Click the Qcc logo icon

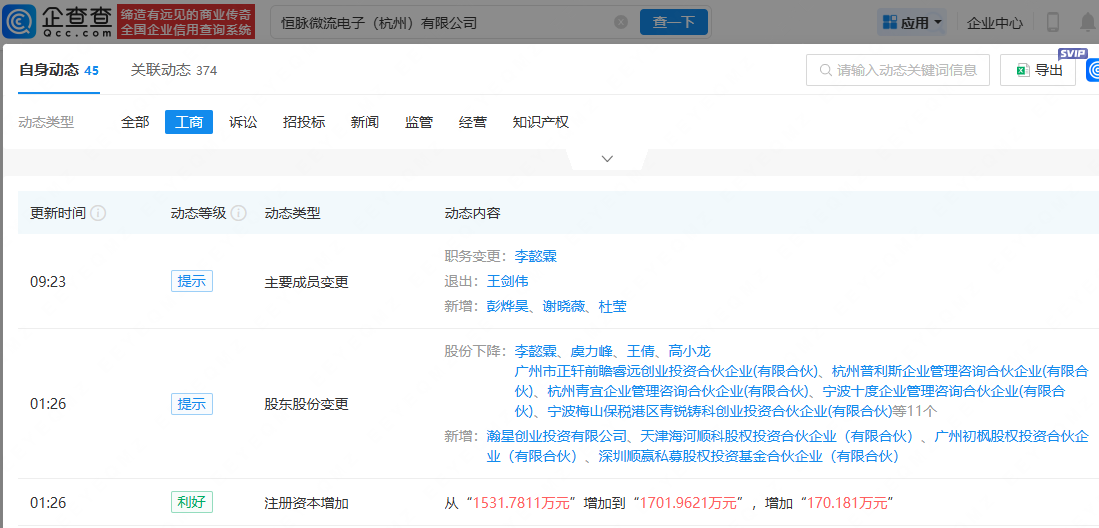(x=17, y=22)
